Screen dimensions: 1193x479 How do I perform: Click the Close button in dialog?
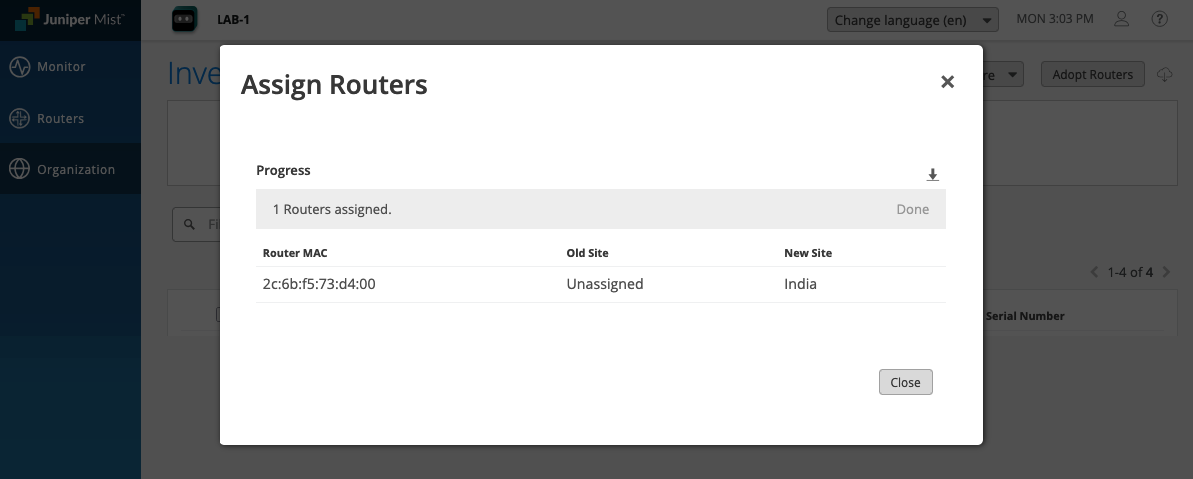pyautogui.click(x=905, y=382)
